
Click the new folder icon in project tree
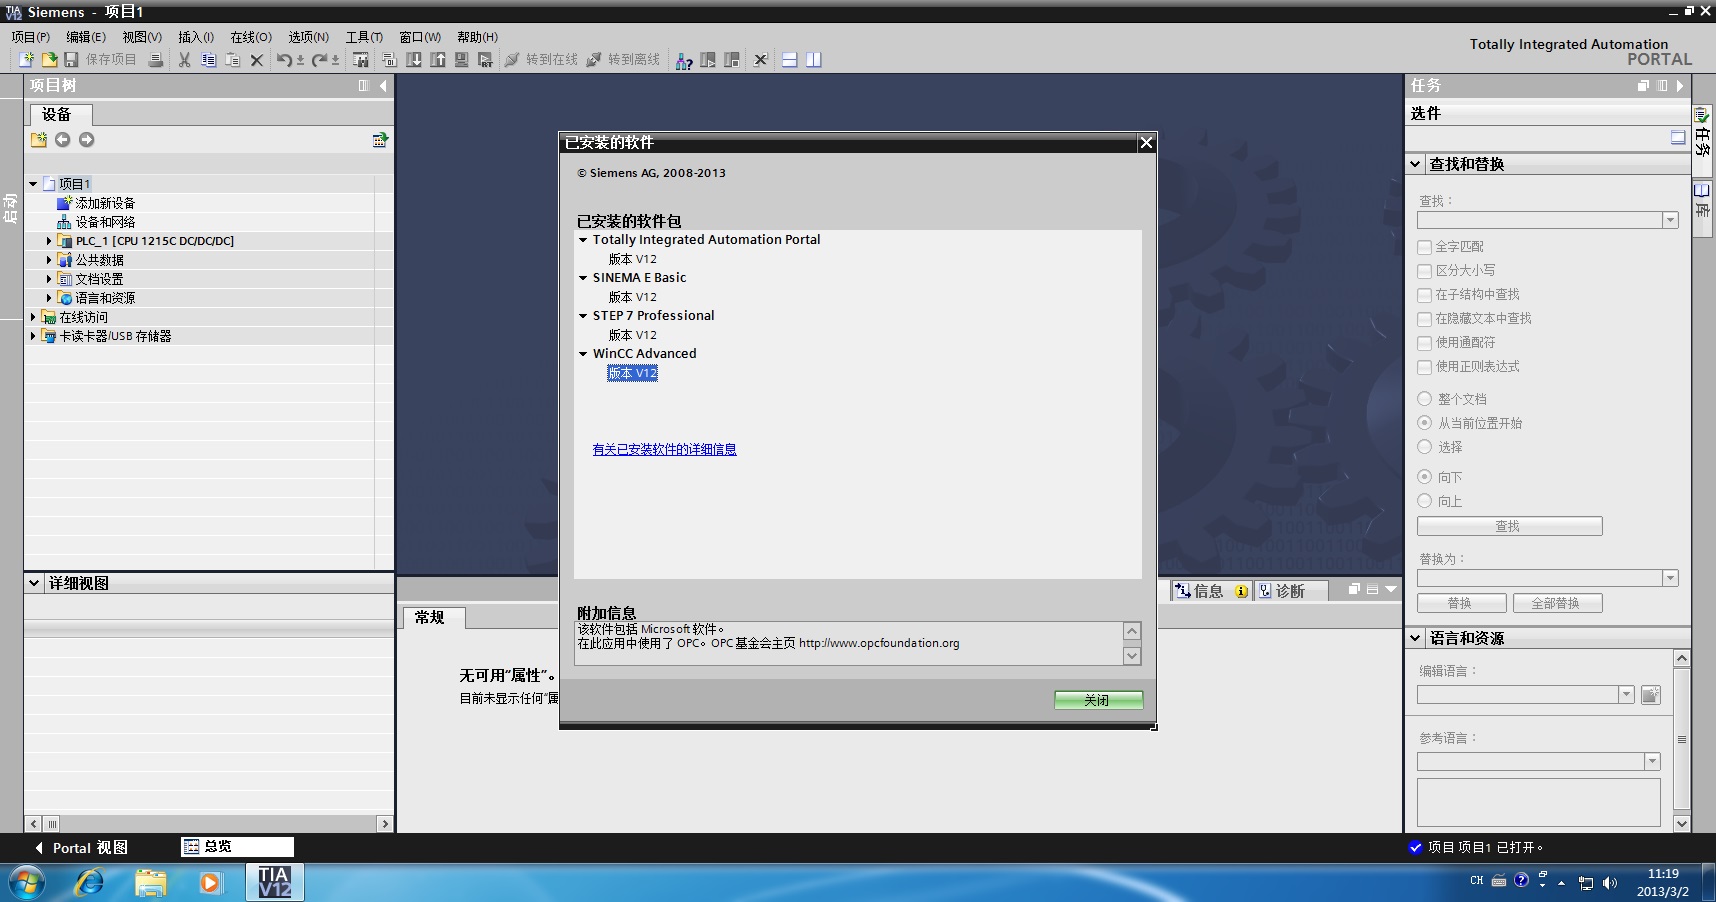[39, 140]
